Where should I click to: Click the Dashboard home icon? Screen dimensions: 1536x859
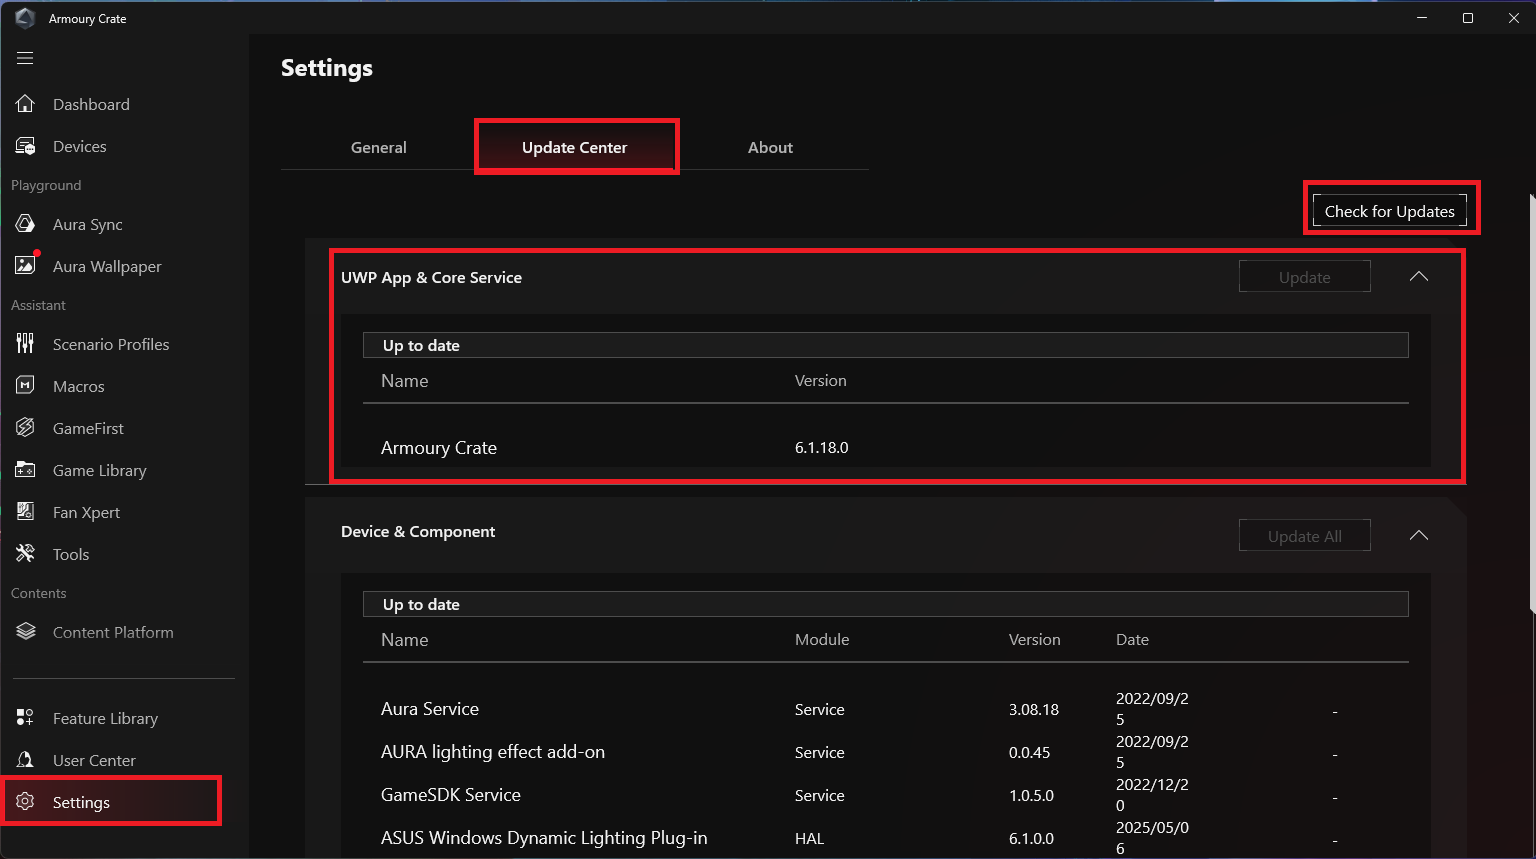[25, 104]
